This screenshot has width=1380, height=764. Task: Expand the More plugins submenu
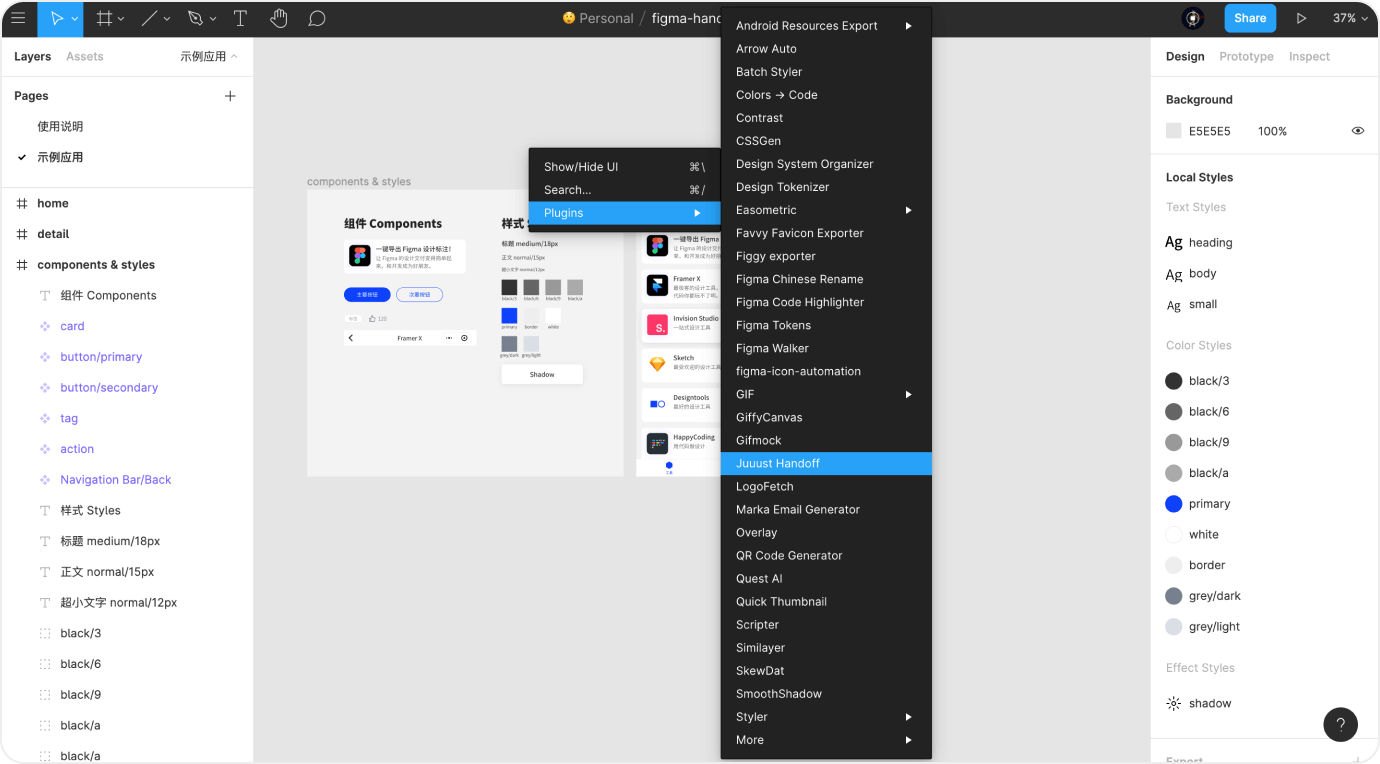[908, 740]
